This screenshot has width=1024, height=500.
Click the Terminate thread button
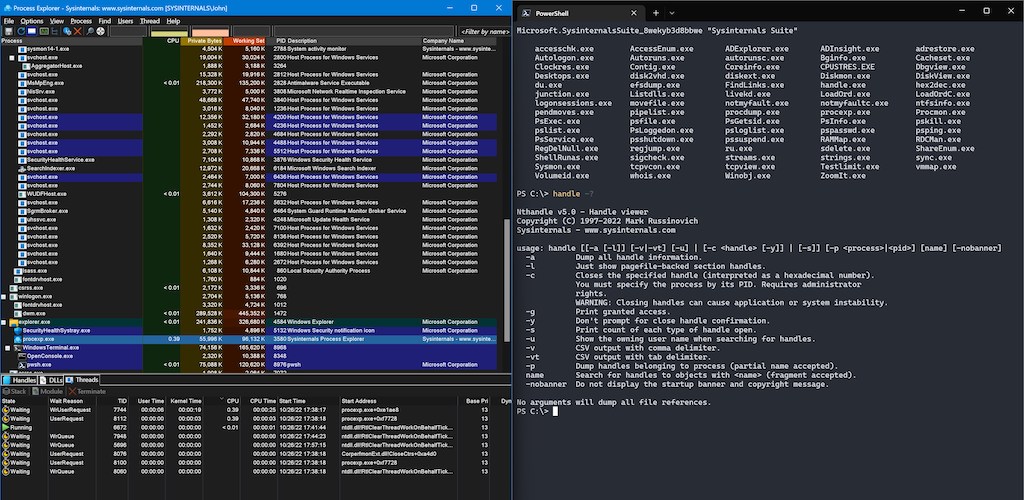(87, 391)
